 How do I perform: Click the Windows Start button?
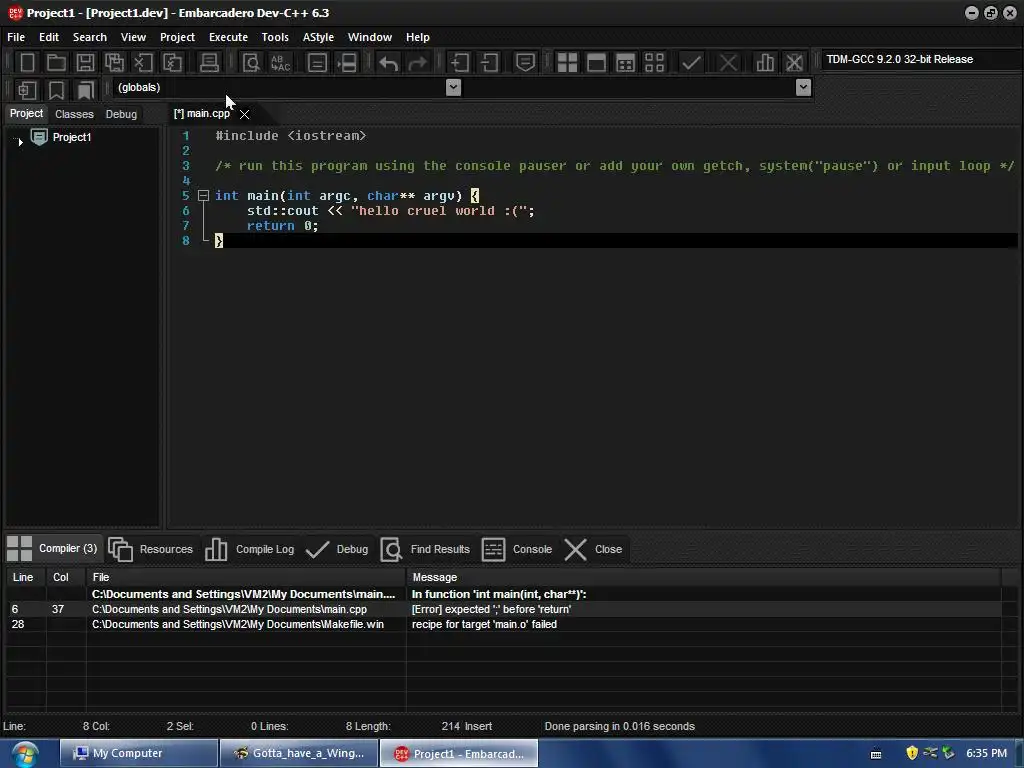click(24, 754)
